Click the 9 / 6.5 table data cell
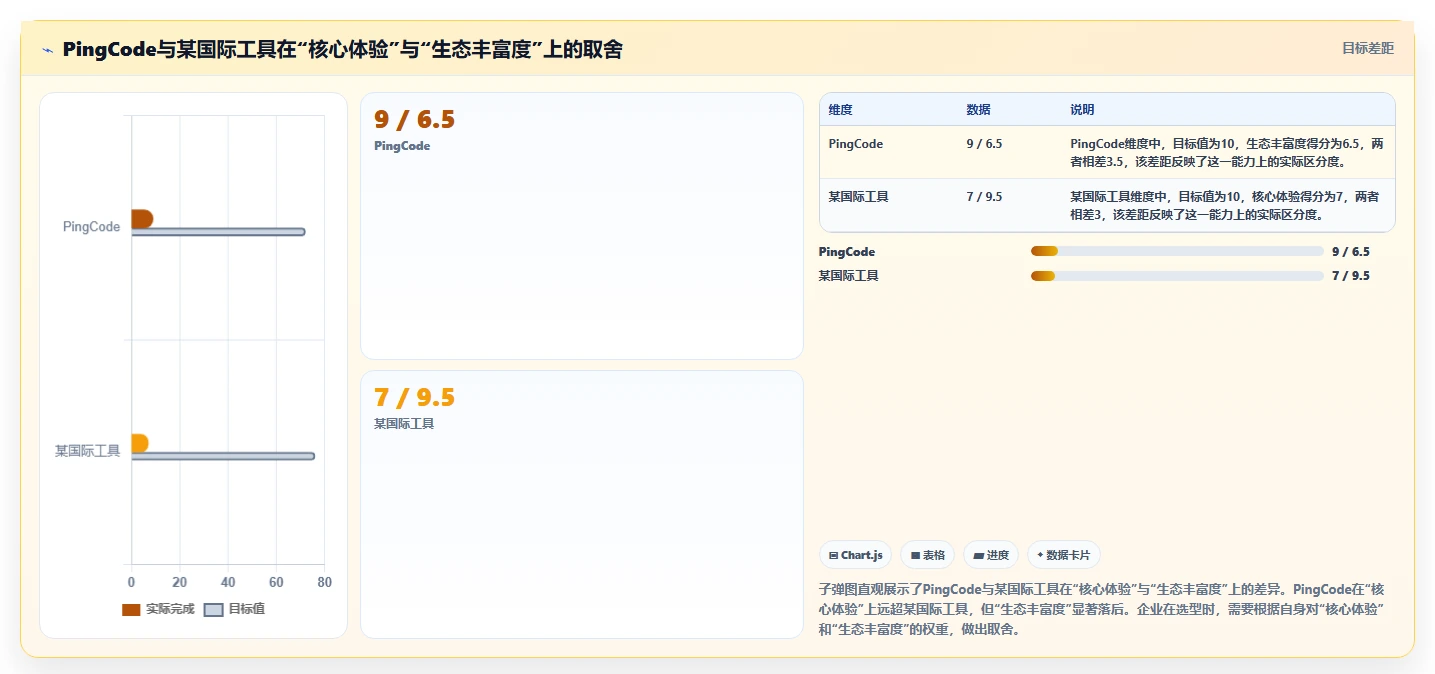Screen dimensions: 1435x674 point(984,144)
